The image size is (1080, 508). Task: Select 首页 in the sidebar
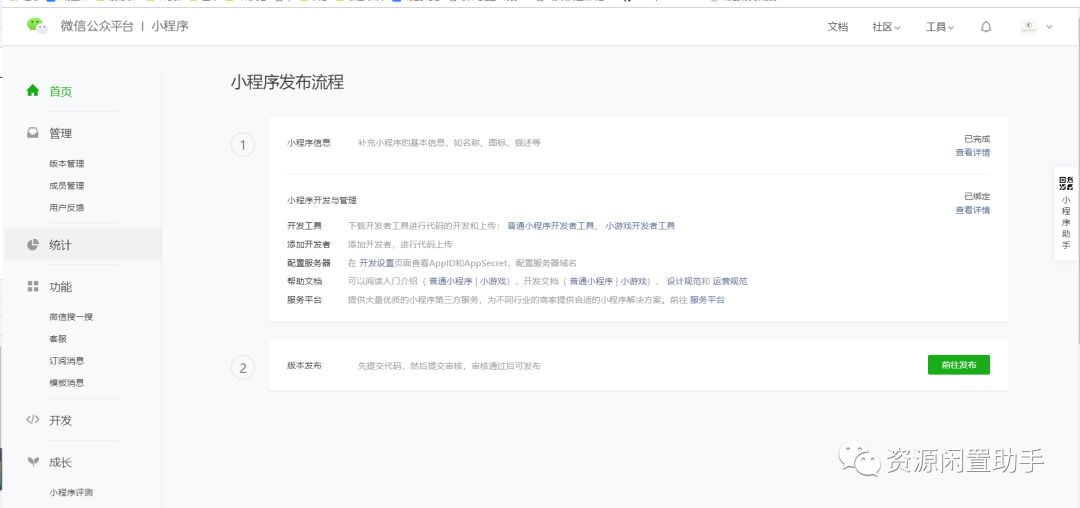point(61,91)
